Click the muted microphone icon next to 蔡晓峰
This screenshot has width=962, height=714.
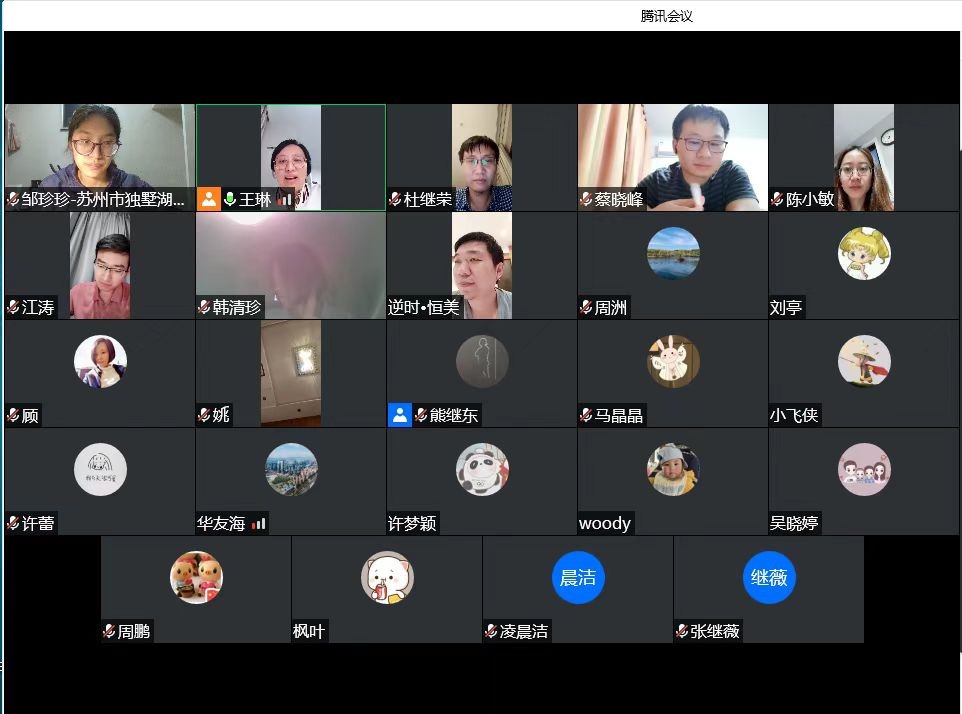[x=586, y=200]
